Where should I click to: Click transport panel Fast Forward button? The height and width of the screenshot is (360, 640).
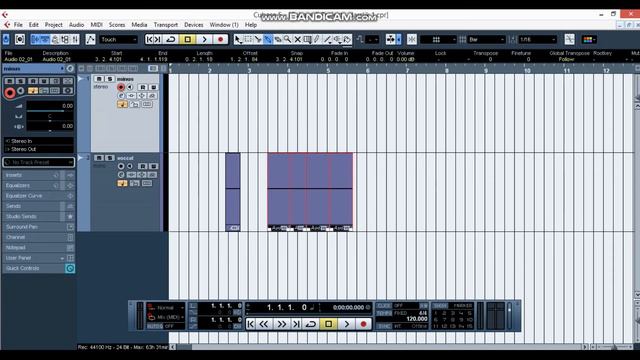(282, 324)
